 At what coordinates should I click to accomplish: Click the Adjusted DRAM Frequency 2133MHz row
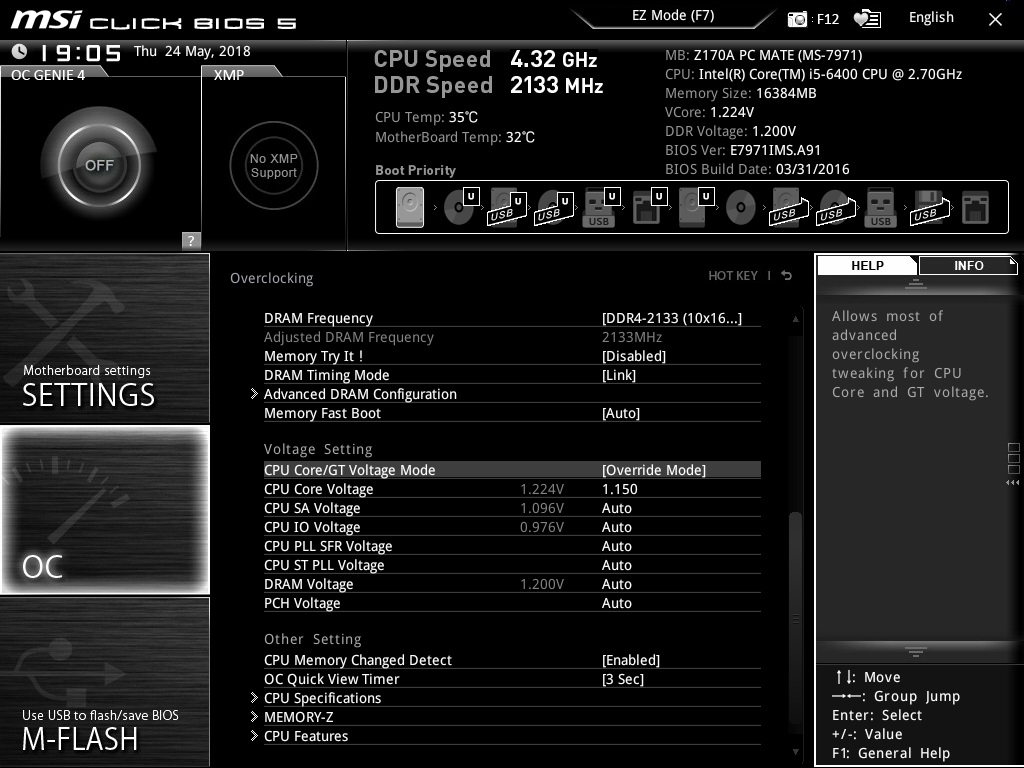pos(512,337)
